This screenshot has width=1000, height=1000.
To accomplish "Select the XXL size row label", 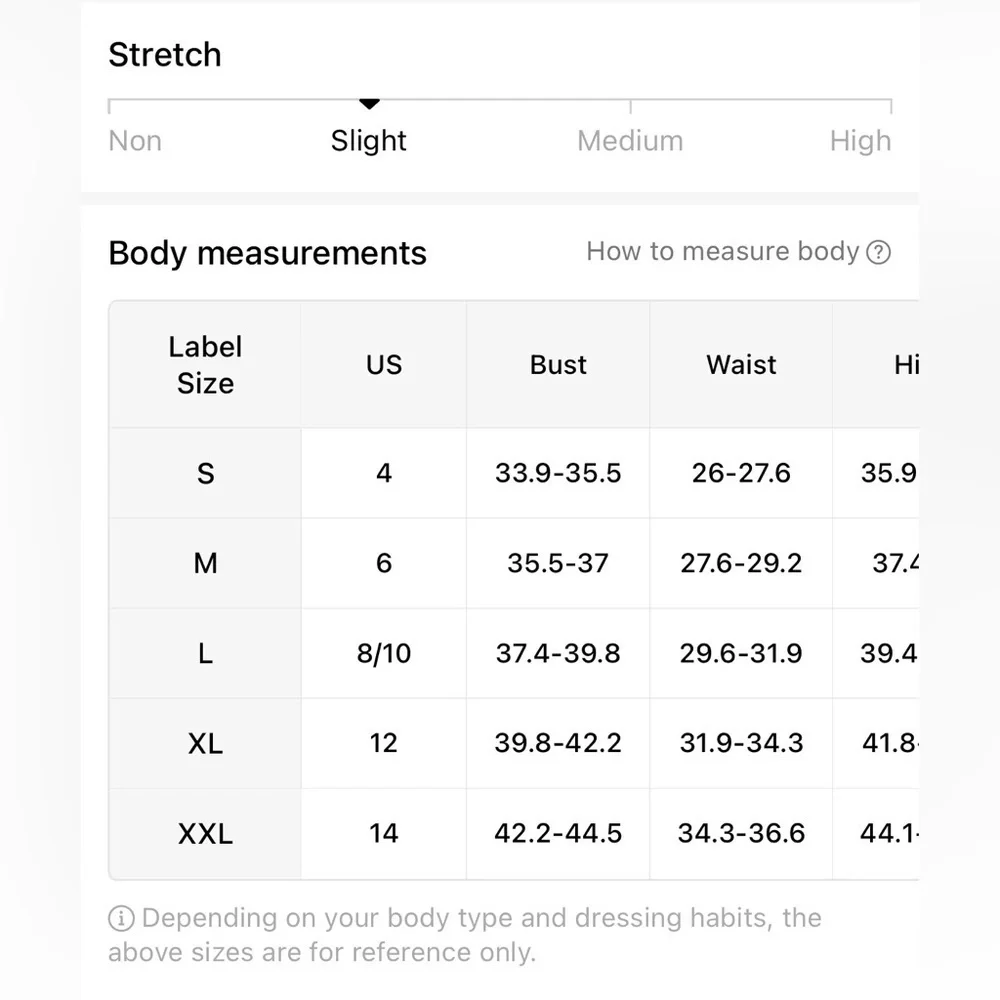I will [x=205, y=834].
